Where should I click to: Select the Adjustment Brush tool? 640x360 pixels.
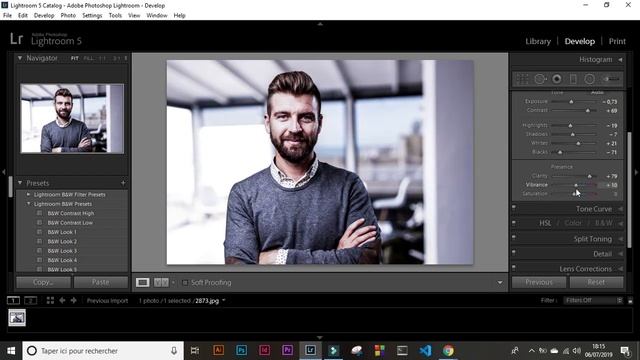[611, 79]
